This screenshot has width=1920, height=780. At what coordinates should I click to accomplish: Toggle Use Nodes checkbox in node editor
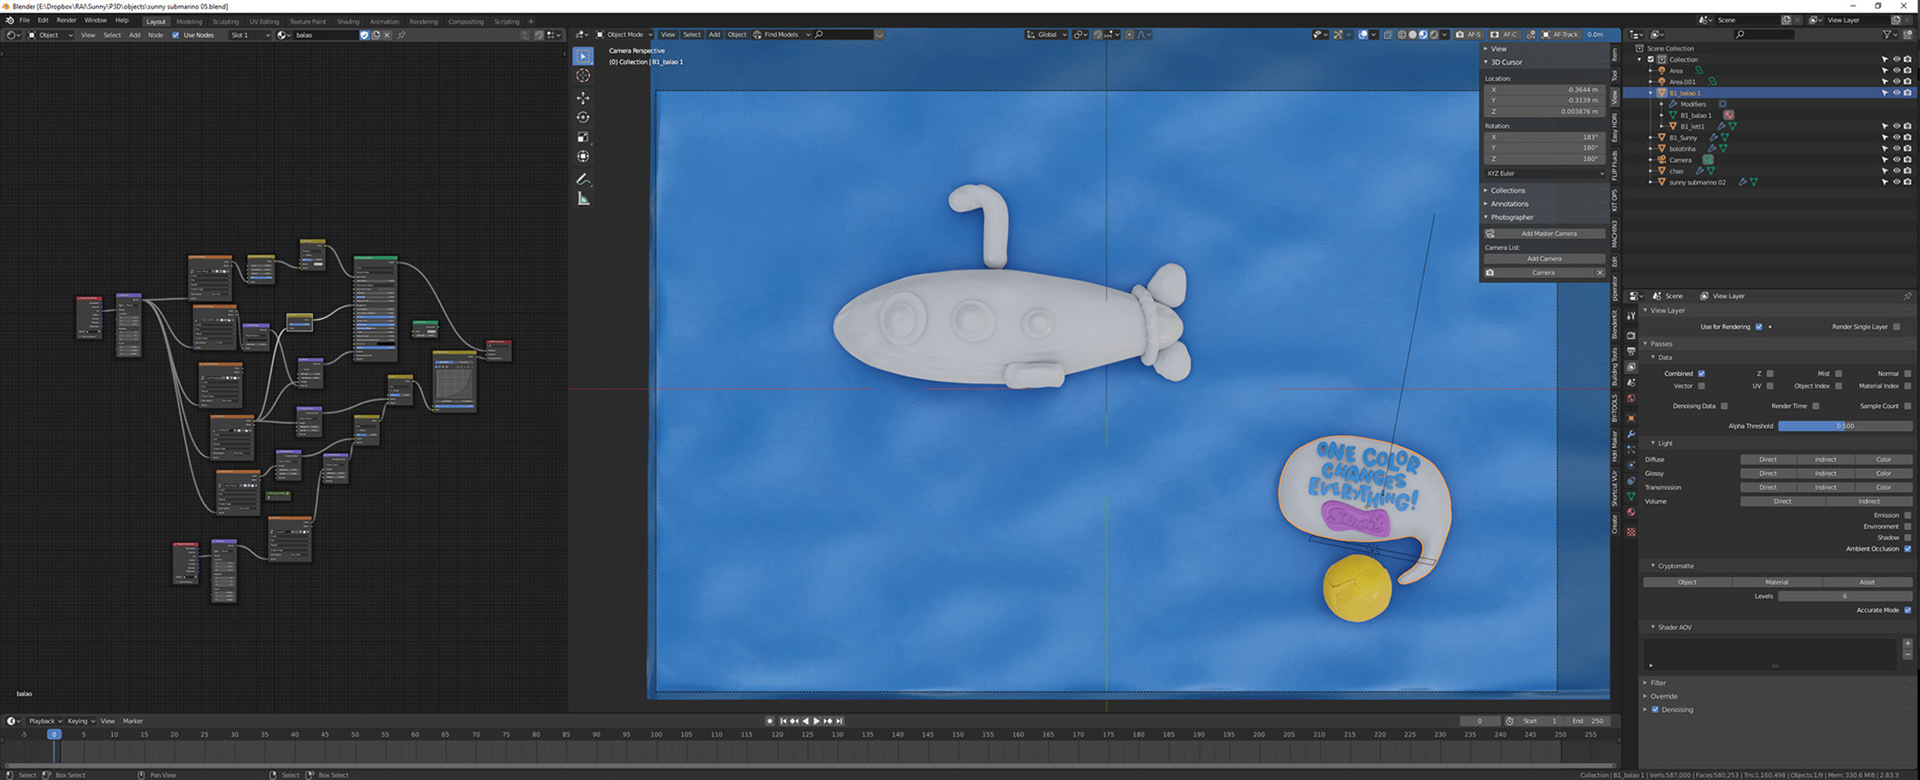point(176,35)
